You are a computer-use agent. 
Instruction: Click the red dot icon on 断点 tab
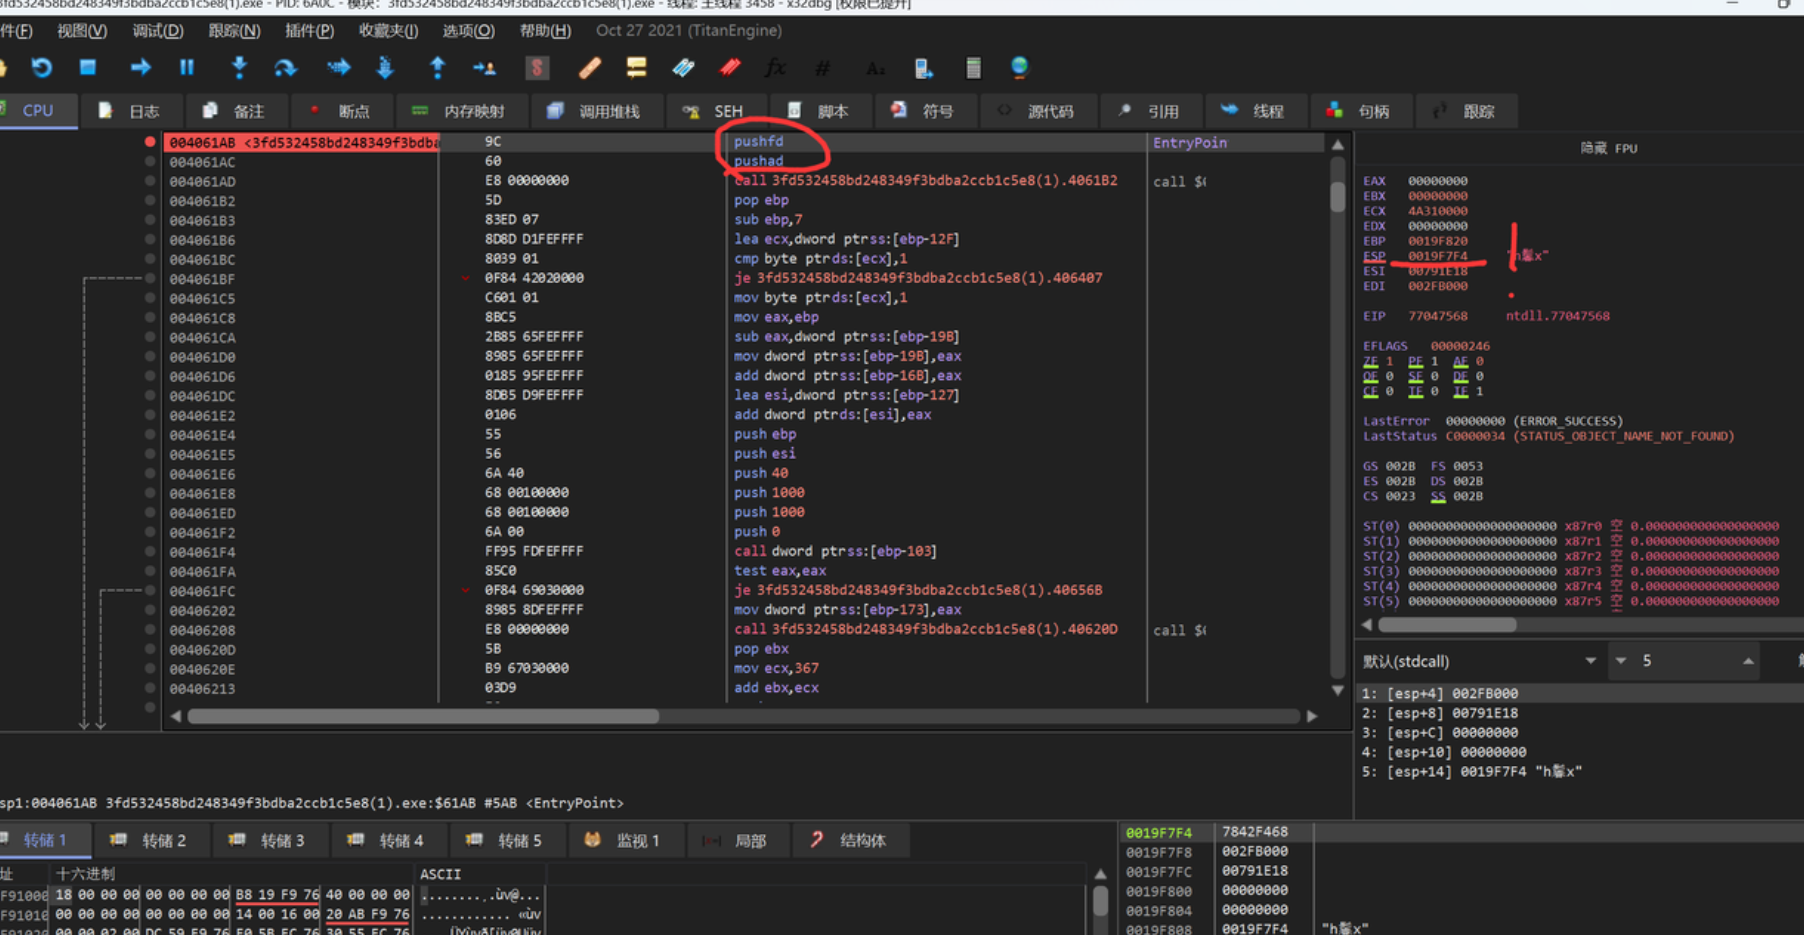(x=314, y=110)
